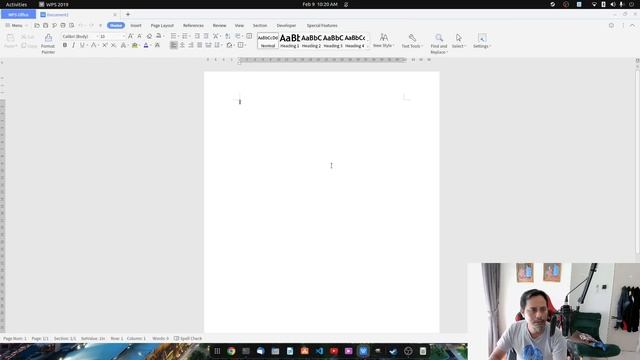
Task: Open the Settings ribbon button
Action: (482, 41)
